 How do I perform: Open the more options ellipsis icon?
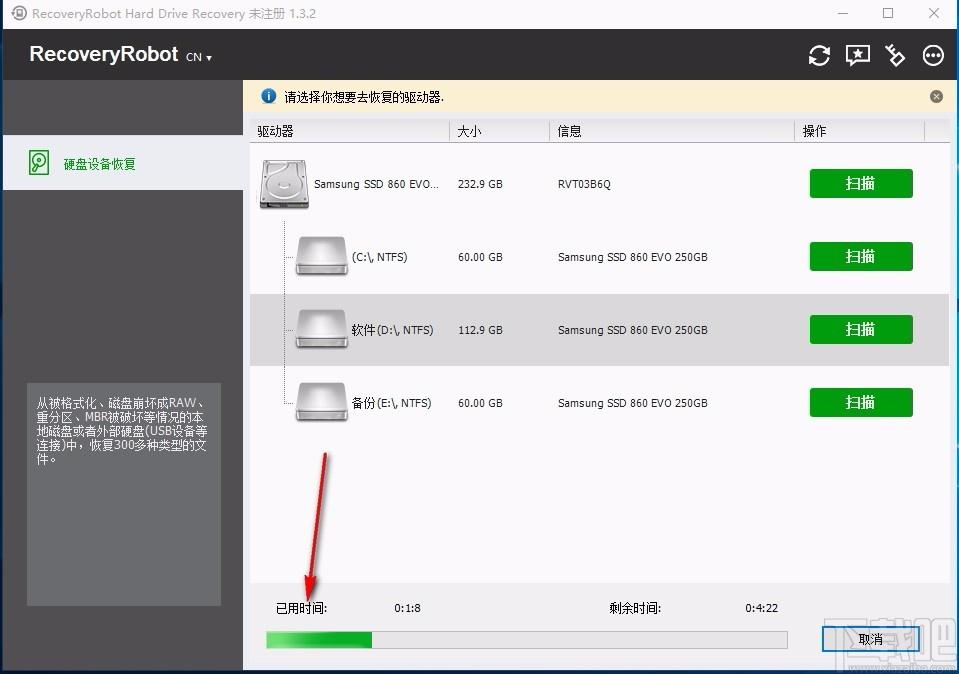[933, 56]
